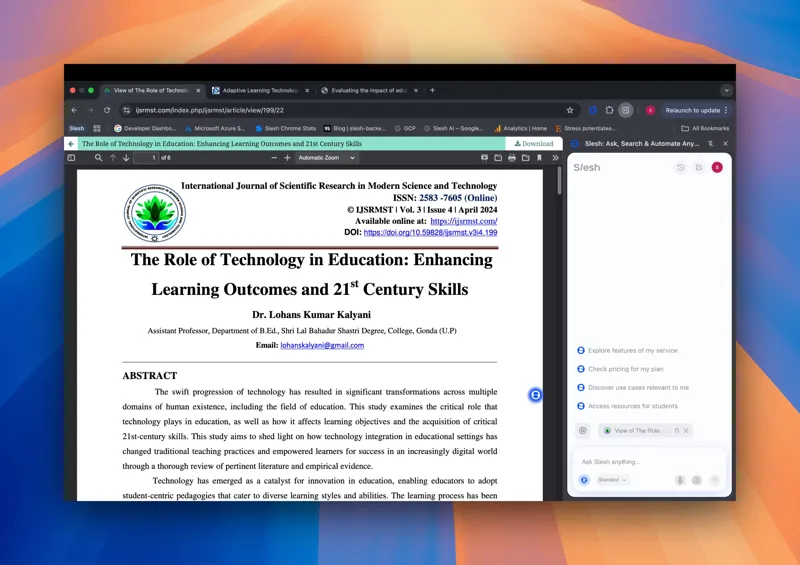Start voice input with microphone icon
The image size is (800, 565).
pos(680,480)
